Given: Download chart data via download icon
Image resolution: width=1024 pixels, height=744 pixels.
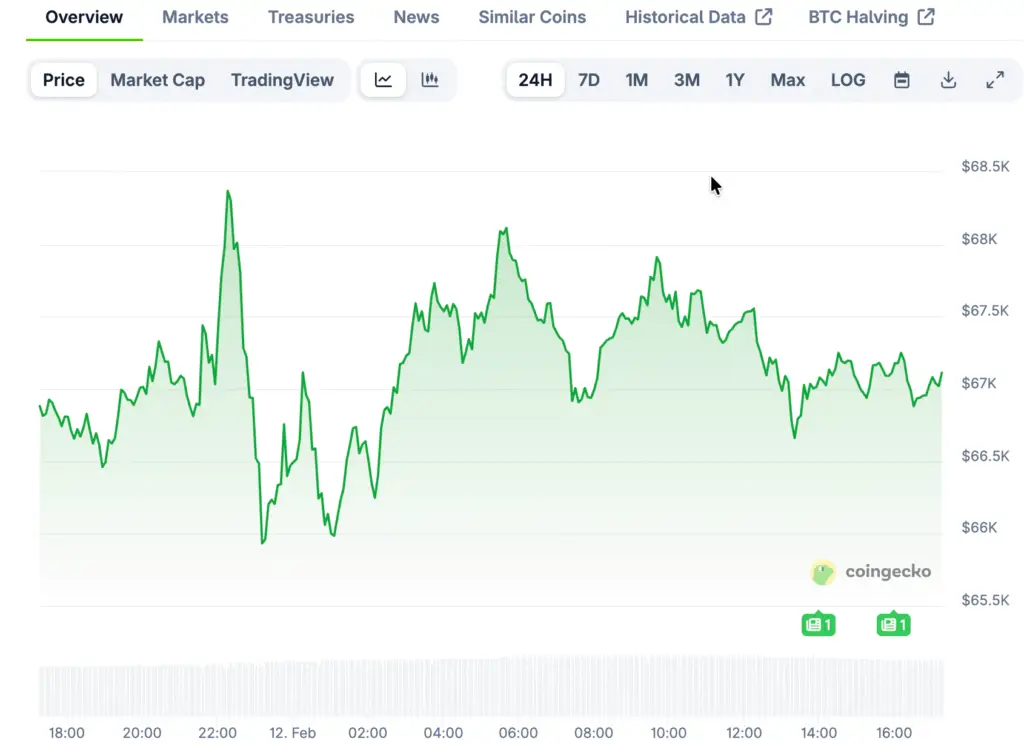Looking at the screenshot, I should click(949, 80).
